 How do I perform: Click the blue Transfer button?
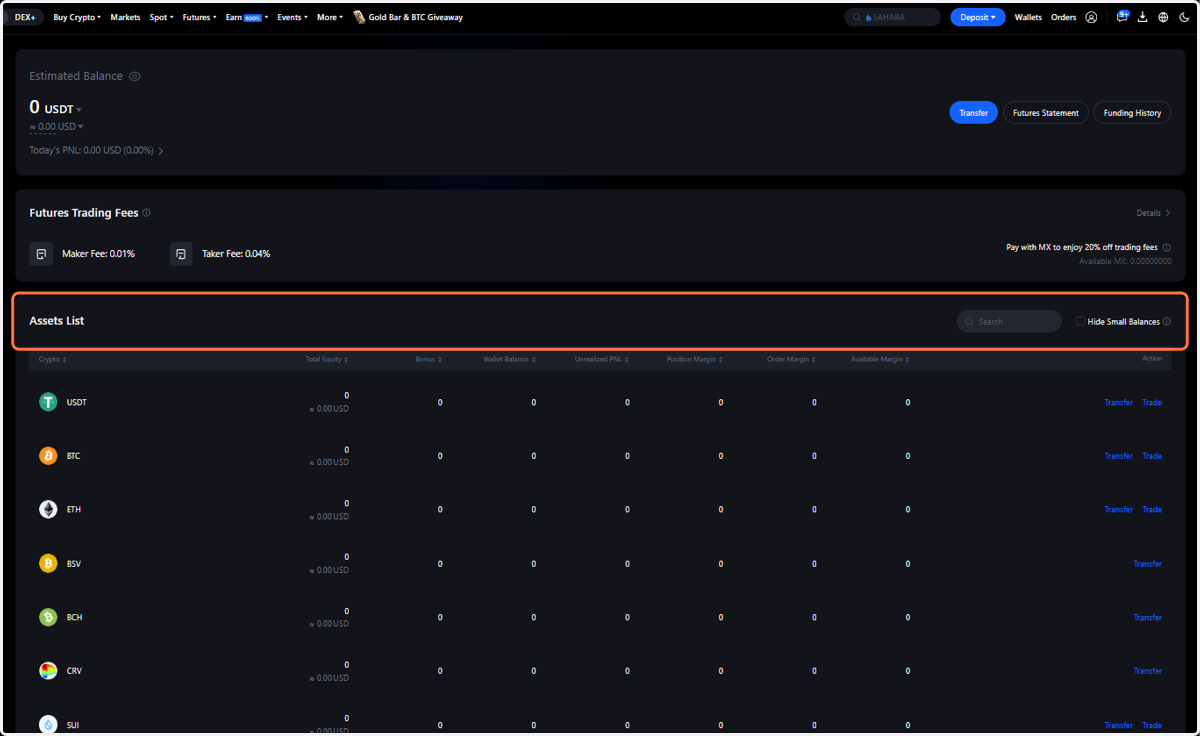[973, 113]
